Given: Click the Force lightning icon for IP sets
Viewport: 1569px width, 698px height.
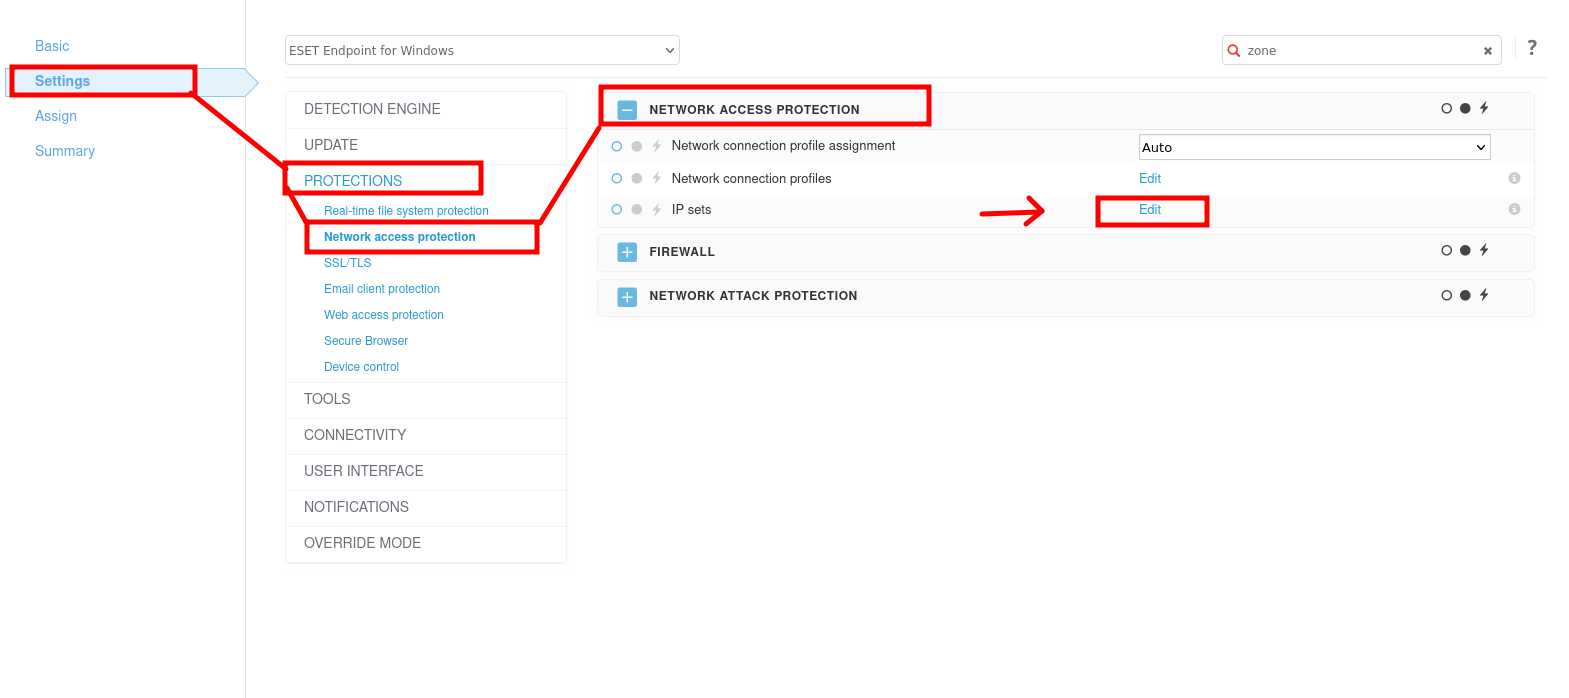Looking at the screenshot, I should (x=657, y=209).
